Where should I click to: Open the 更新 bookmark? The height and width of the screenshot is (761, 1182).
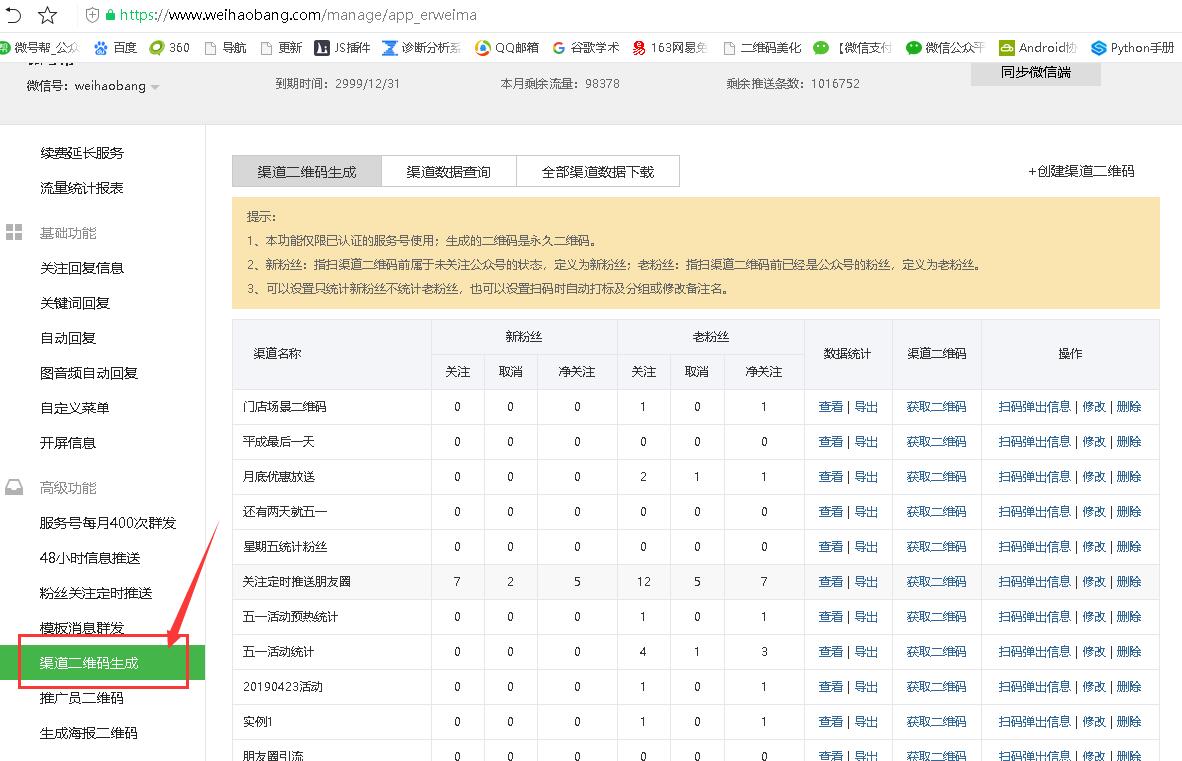281,47
